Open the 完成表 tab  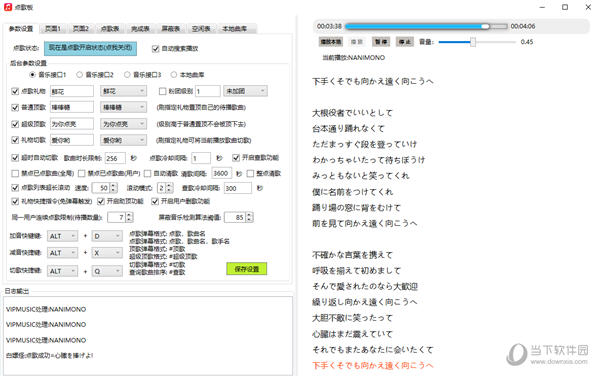pos(140,29)
